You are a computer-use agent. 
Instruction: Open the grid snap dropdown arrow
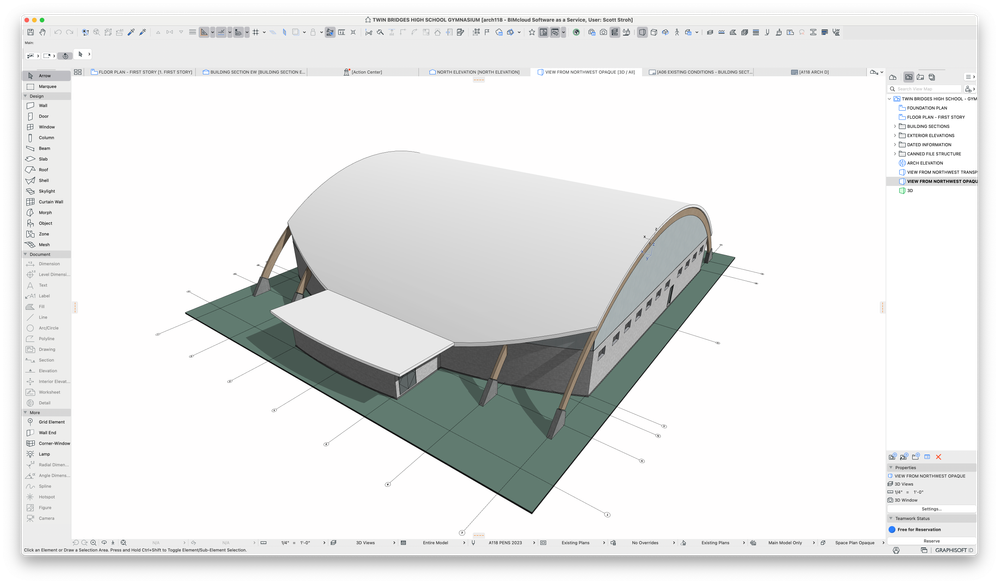point(264,32)
